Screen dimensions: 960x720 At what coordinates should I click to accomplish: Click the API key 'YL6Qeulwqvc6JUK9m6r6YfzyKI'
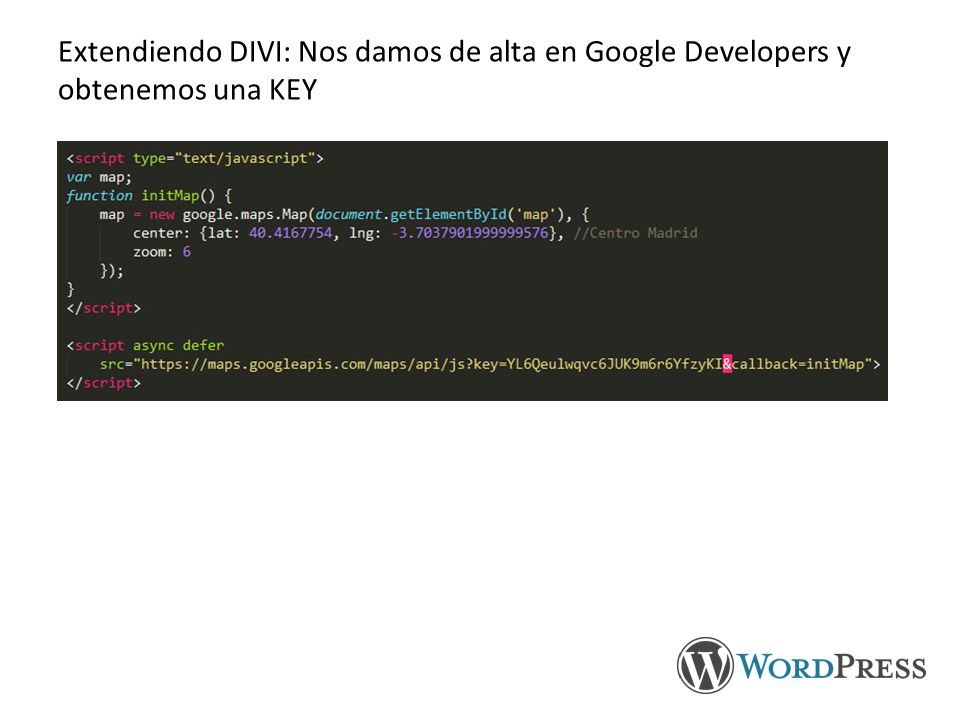coord(615,364)
